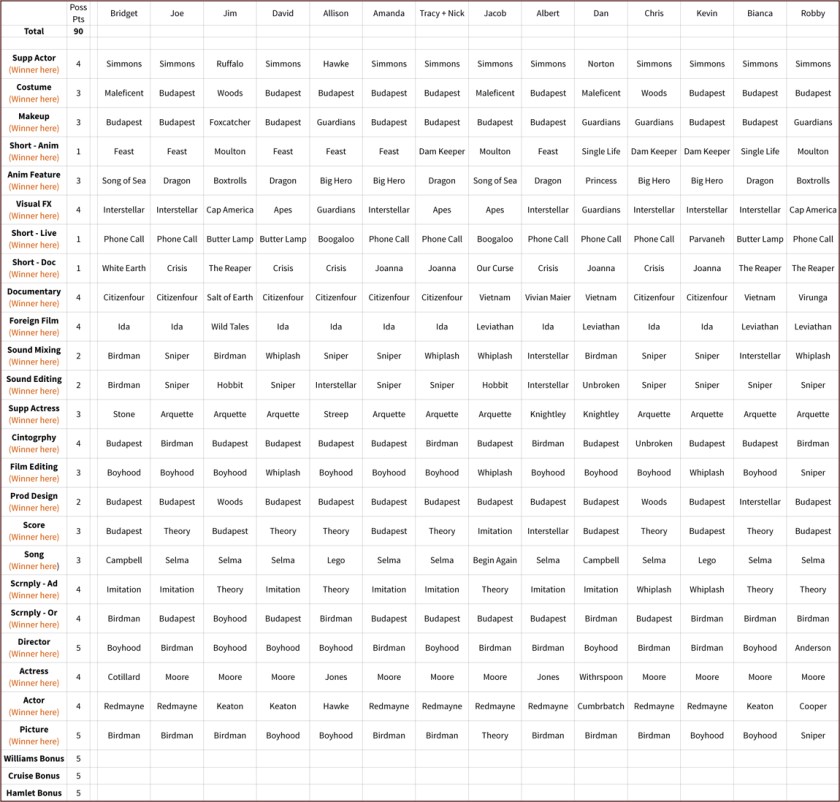This screenshot has height=802, width=840.
Task: Click the Salt of Earth documentary cell
Action: (230, 298)
